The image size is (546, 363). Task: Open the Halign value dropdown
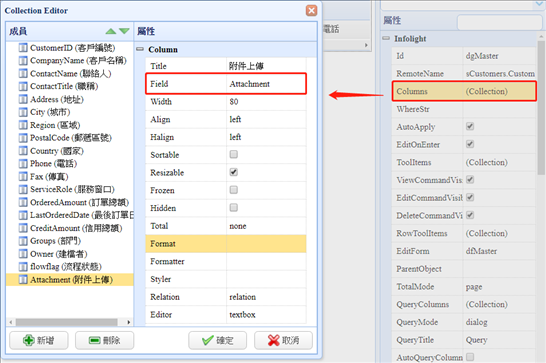pos(266,137)
